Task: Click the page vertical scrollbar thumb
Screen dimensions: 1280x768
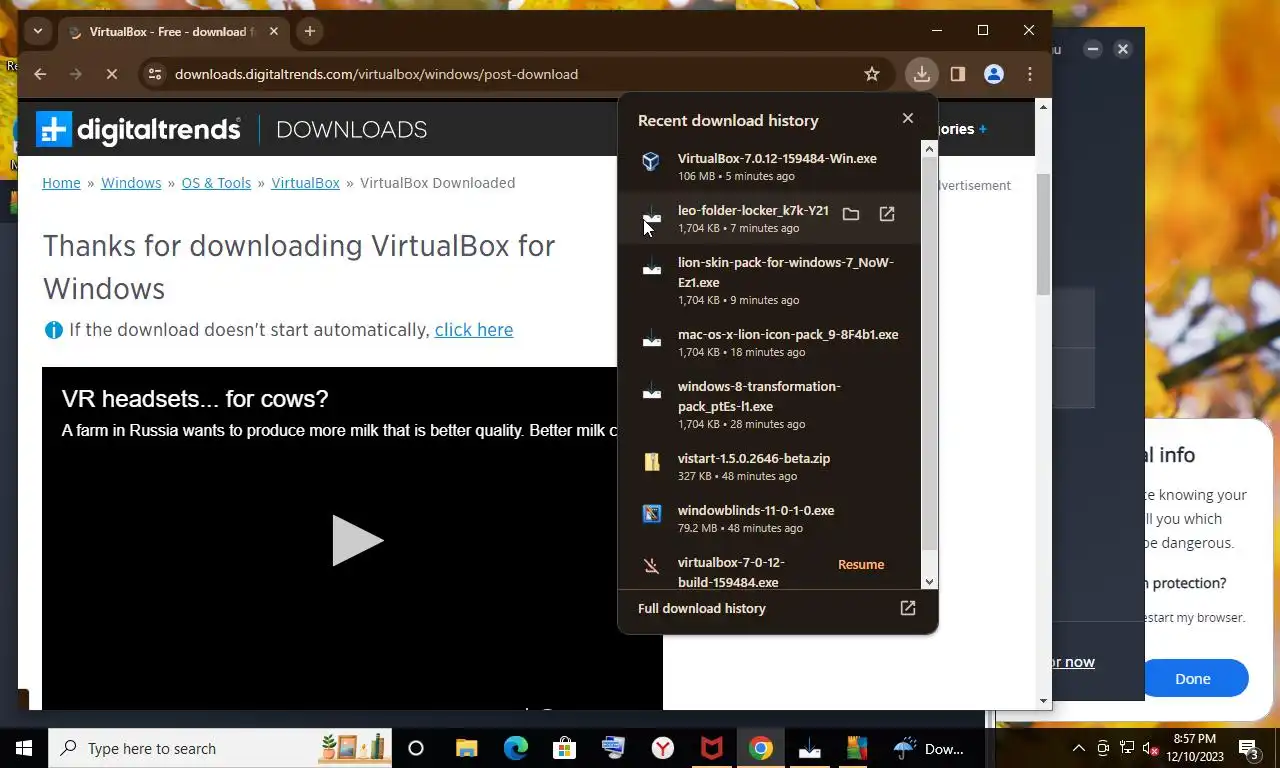Action: point(1043,234)
